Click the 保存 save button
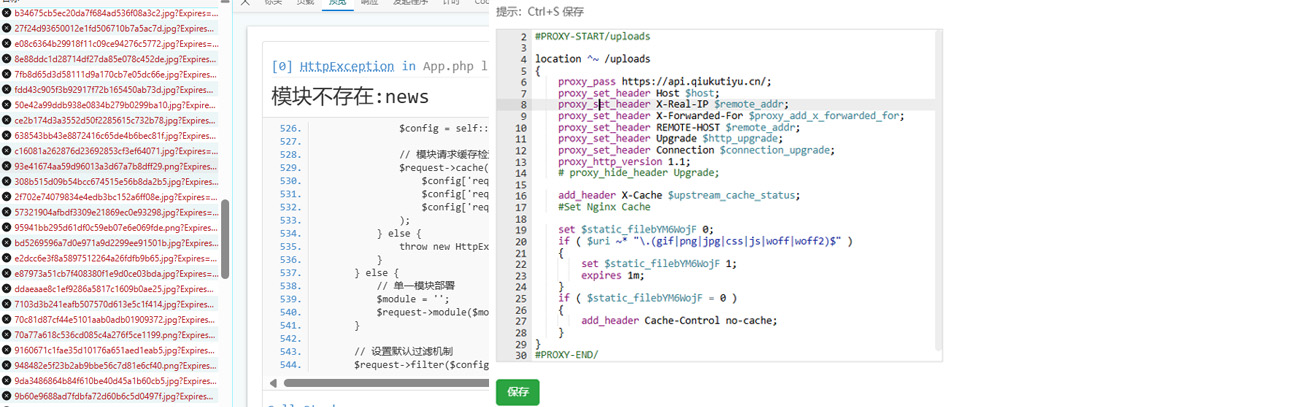Screen dimensions: 1300x407 [x=517, y=392]
